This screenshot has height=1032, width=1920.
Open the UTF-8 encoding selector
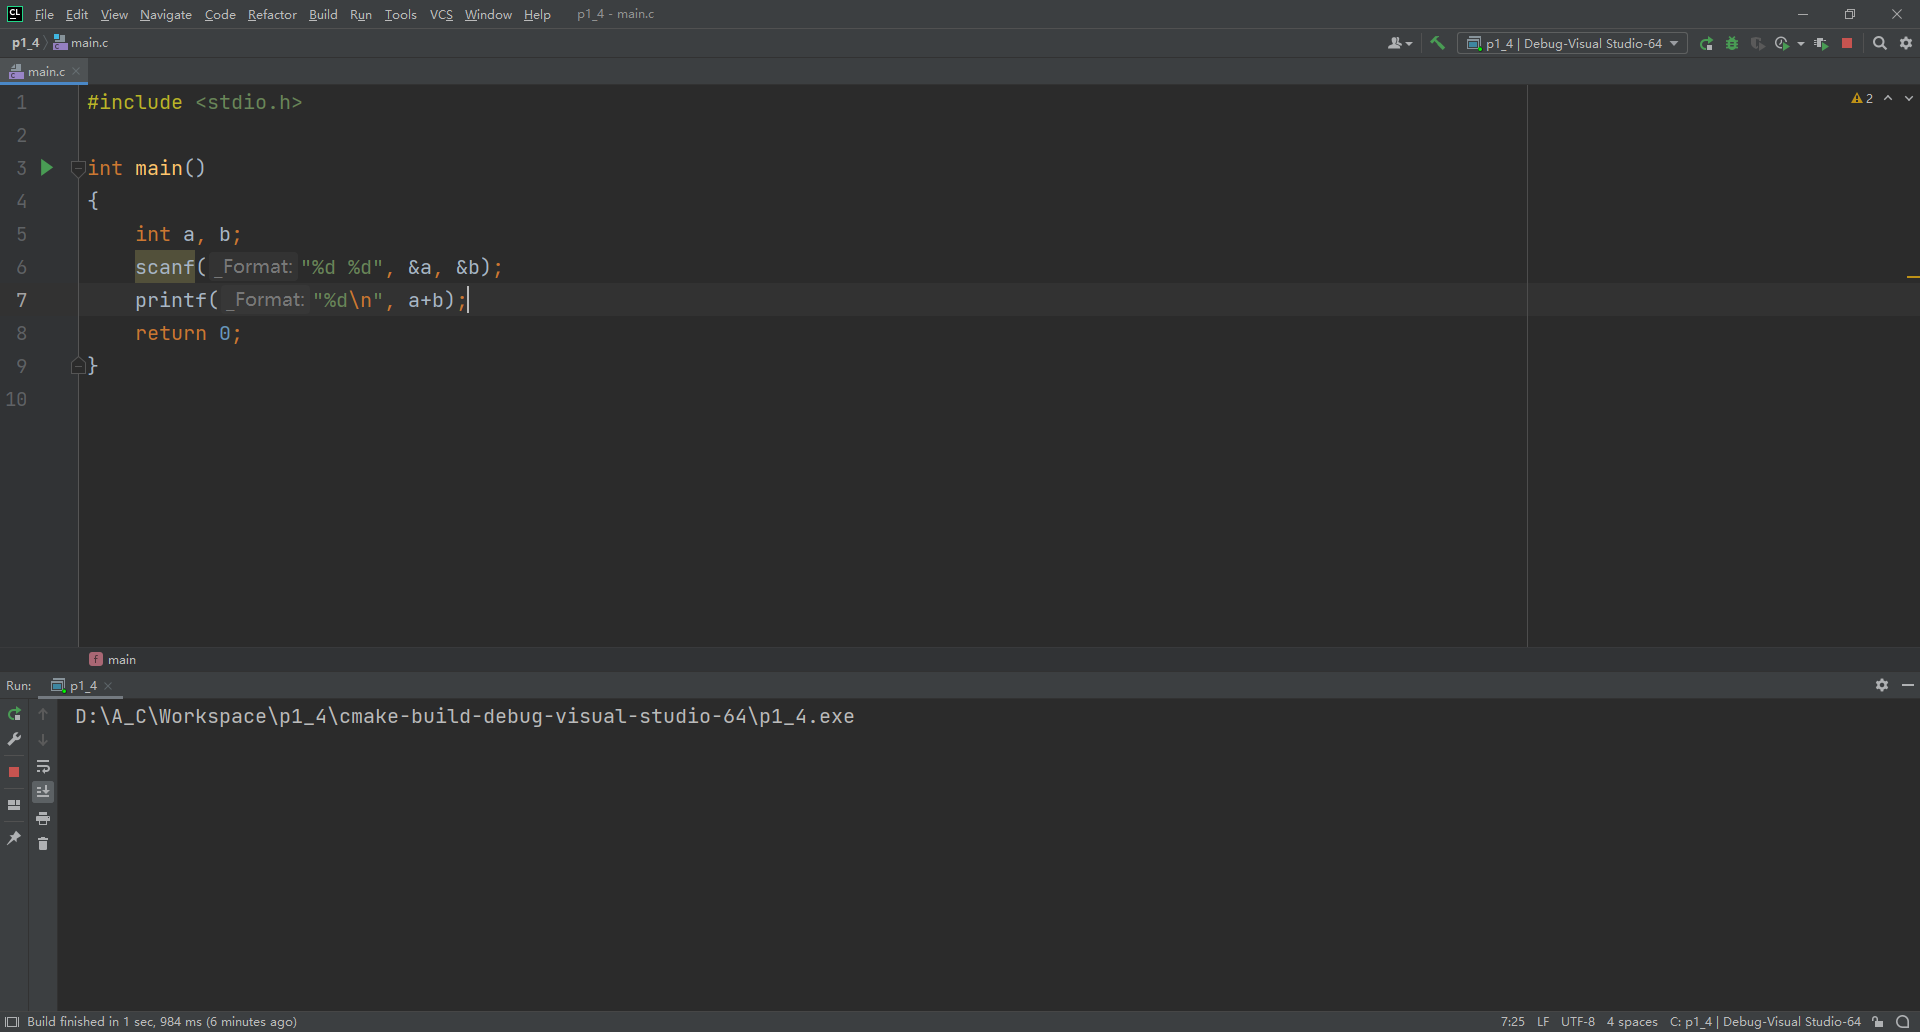tap(1577, 1022)
